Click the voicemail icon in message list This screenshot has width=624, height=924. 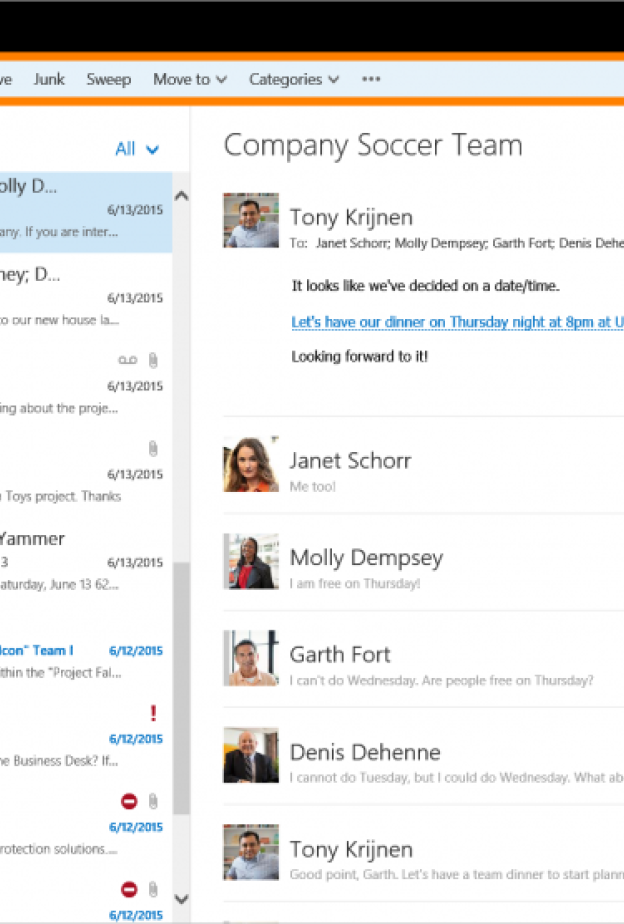pyautogui.click(x=128, y=360)
